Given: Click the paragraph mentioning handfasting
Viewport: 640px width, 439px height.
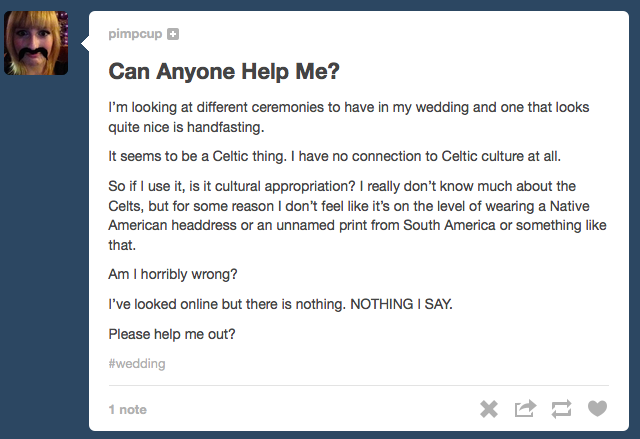Looking at the screenshot, I should (x=349, y=117).
